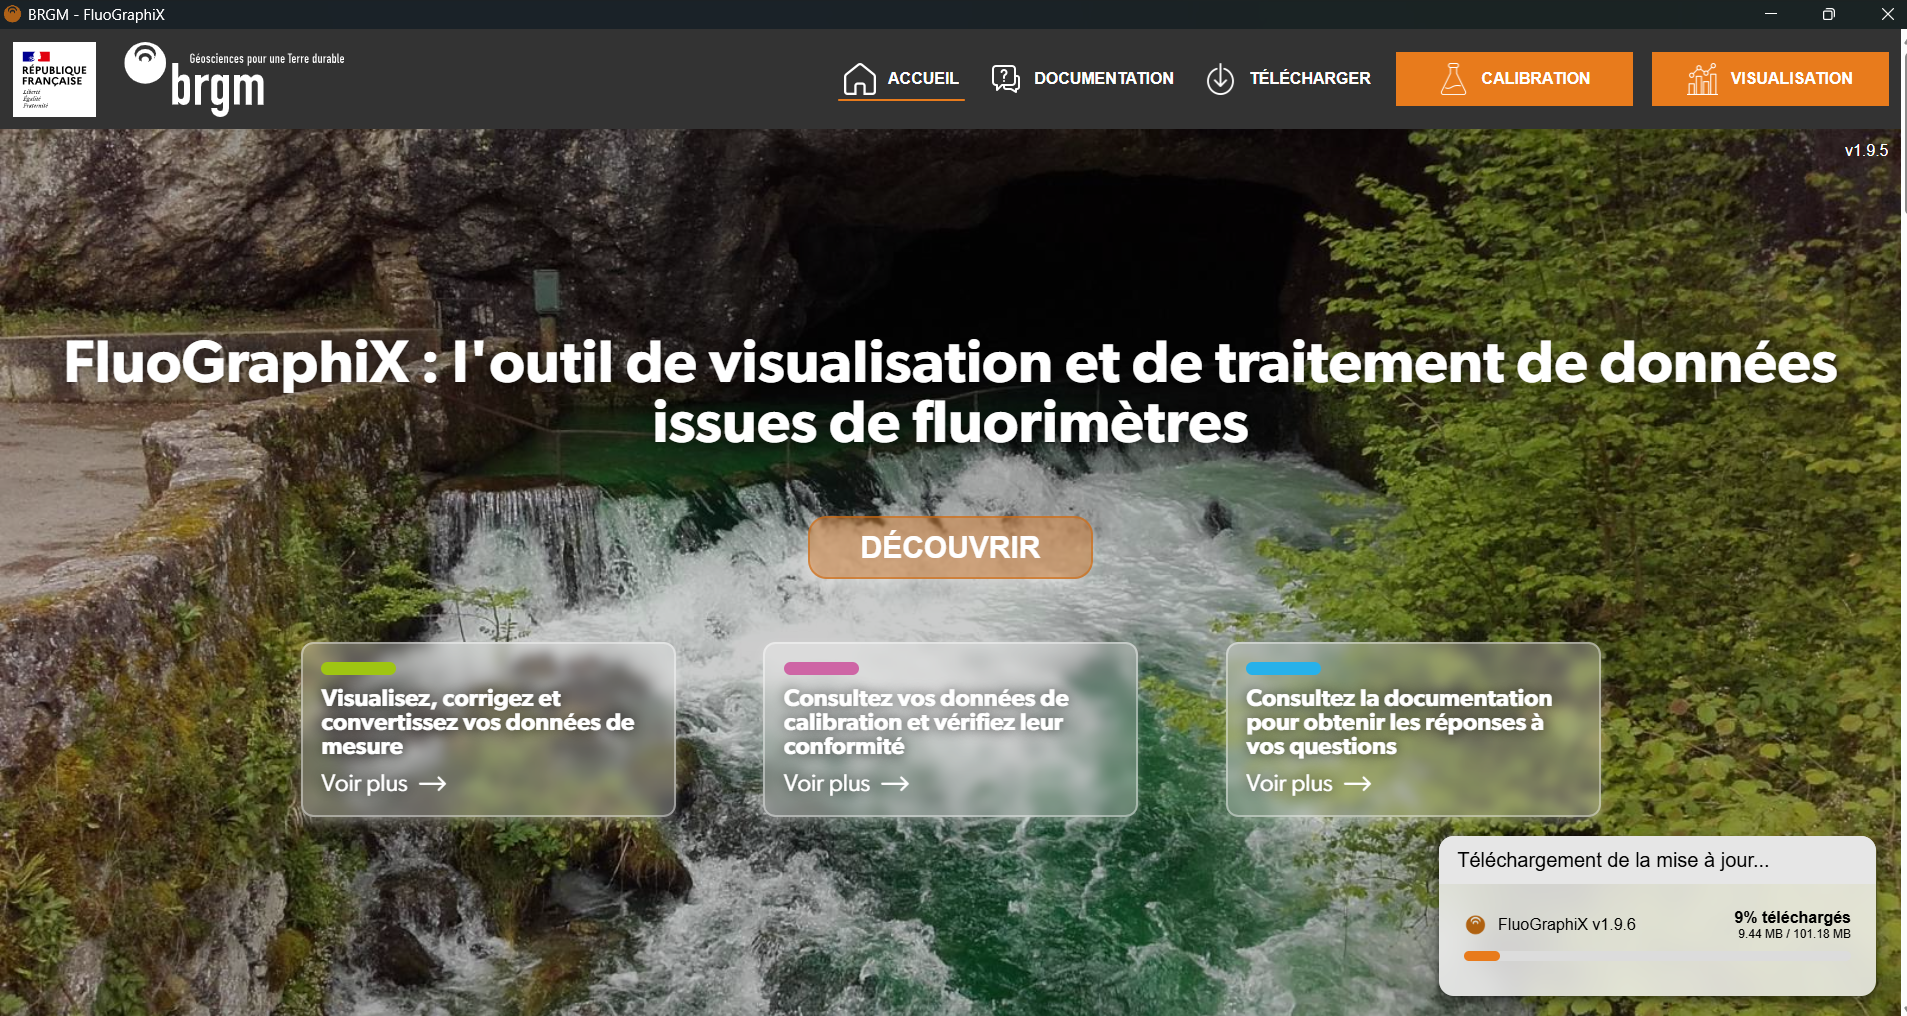The image size is (1907, 1016).
Task: Open the Télécharger menu label
Action: click(x=1310, y=78)
